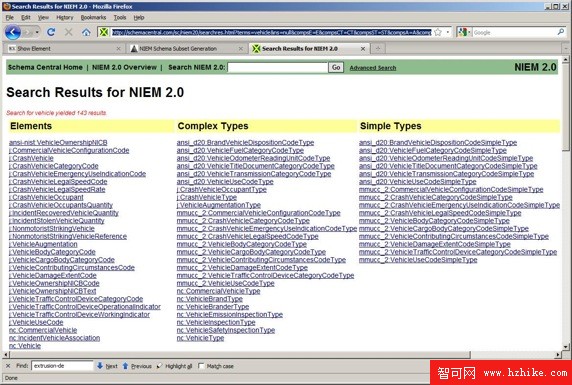Image resolution: width=572 pixels, height=385 pixels.
Task: Close the NIEM Schema Subset Generation tab
Action: click(x=240, y=49)
